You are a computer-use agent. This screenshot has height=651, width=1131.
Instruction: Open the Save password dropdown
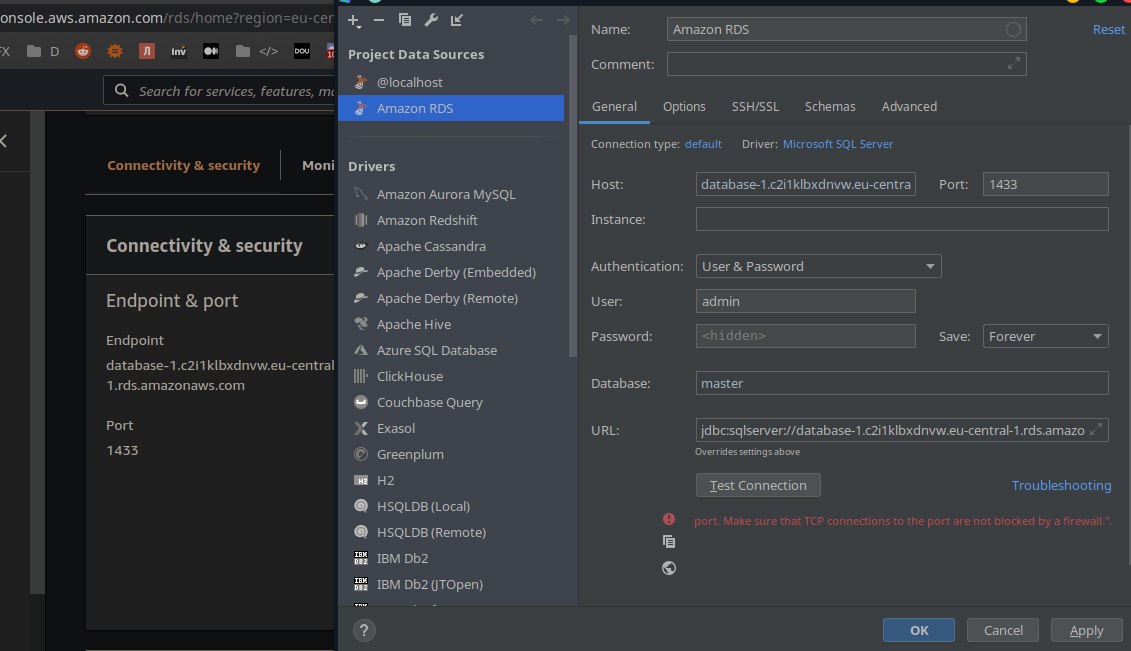coord(1045,336)
